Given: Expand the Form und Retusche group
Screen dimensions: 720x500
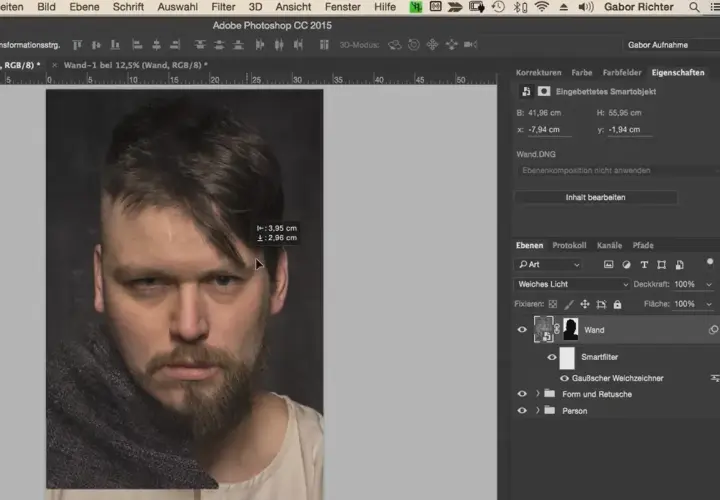Looking at the screenshot, I should pyautogui.click(x=537, y=394).
